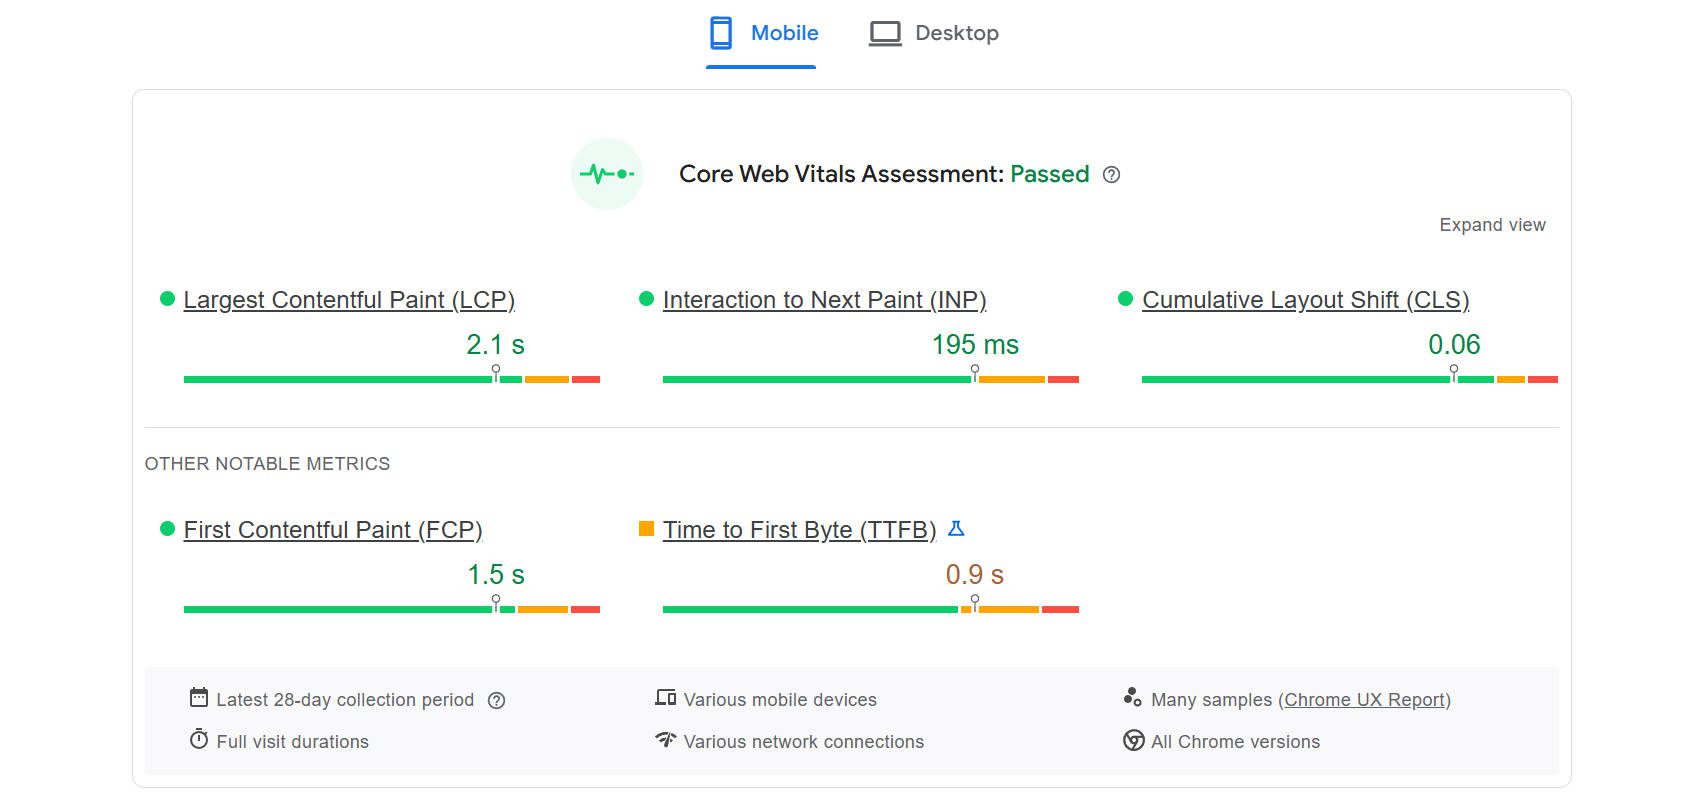Image resolution: width=1698 pixels, height=802 pixels.
Task: Click the devices icon for mobile devices
Action: 665,698
